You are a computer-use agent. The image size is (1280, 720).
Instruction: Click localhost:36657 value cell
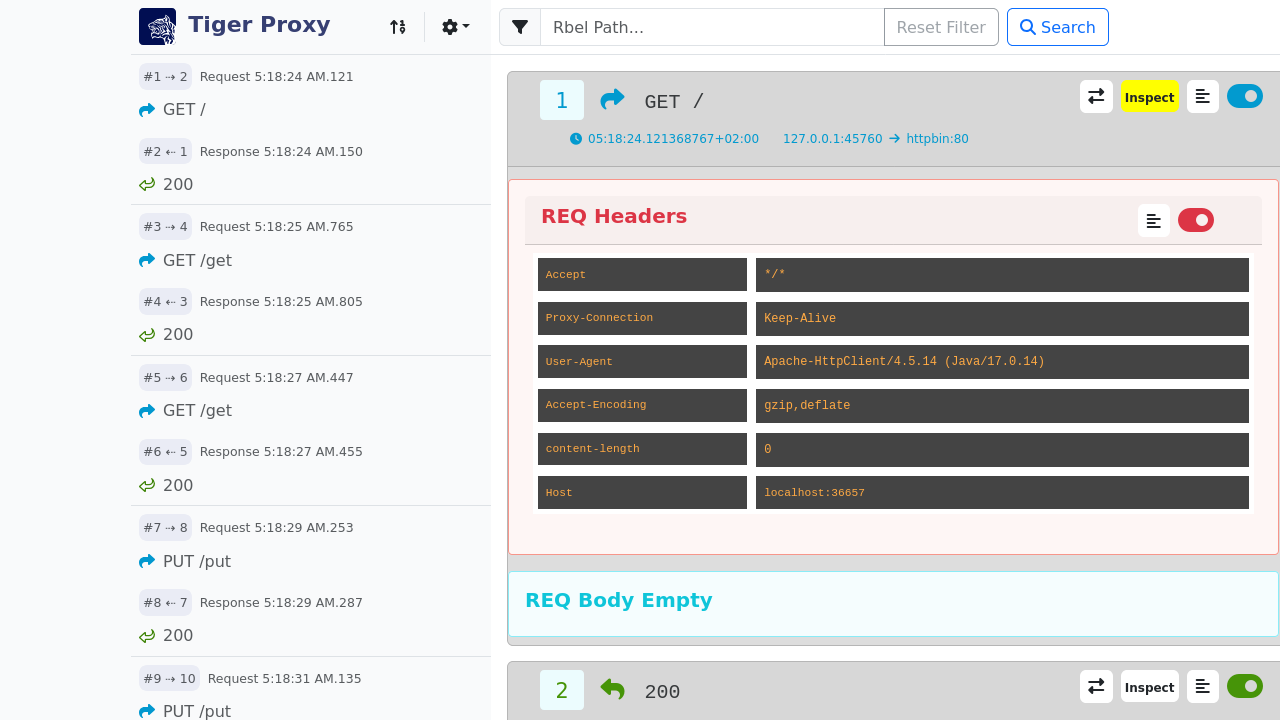(1002, 493)
